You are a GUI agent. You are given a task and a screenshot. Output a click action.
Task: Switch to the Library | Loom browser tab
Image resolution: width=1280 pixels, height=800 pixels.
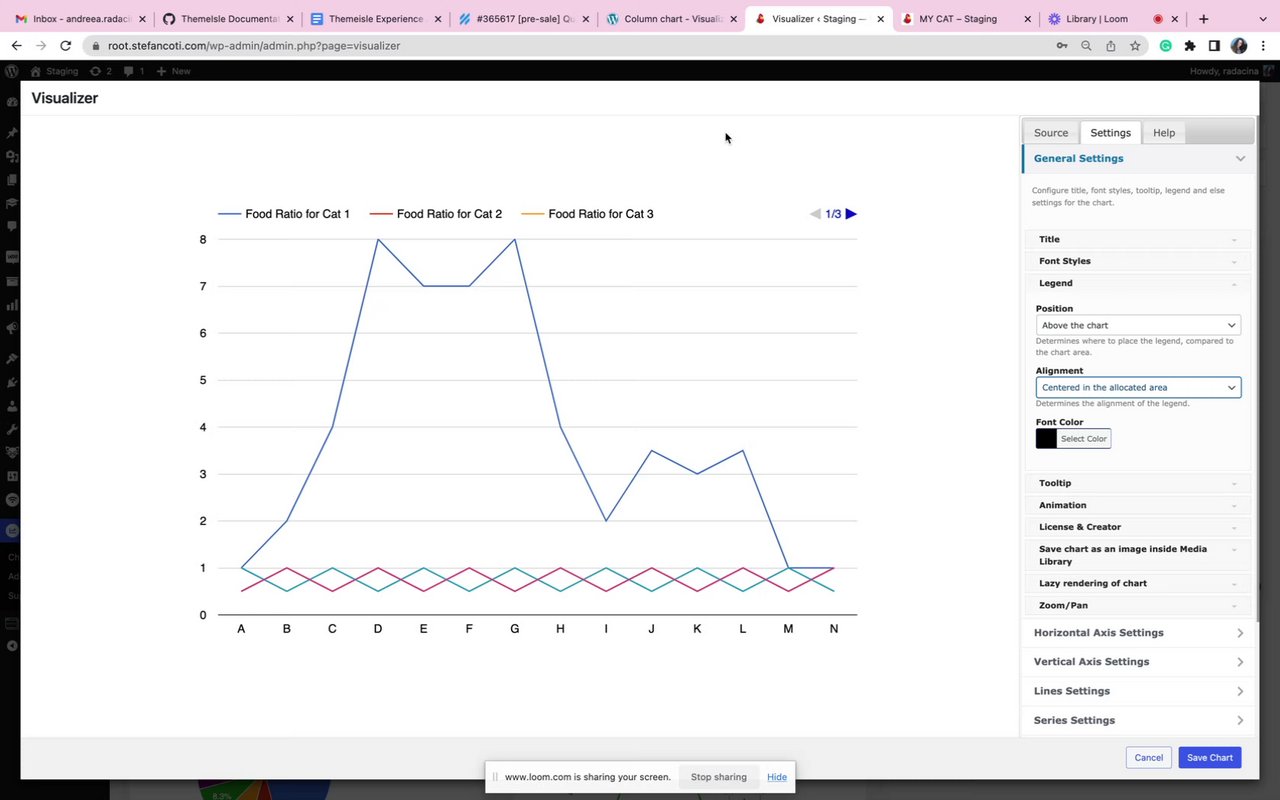pos(1096,19)
